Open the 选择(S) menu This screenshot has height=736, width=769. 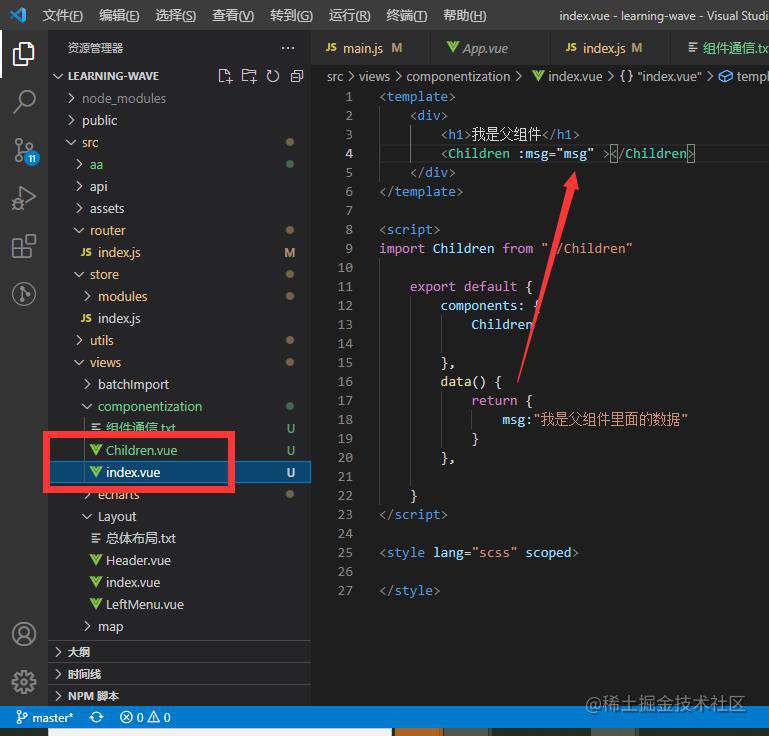click(176, 16)
